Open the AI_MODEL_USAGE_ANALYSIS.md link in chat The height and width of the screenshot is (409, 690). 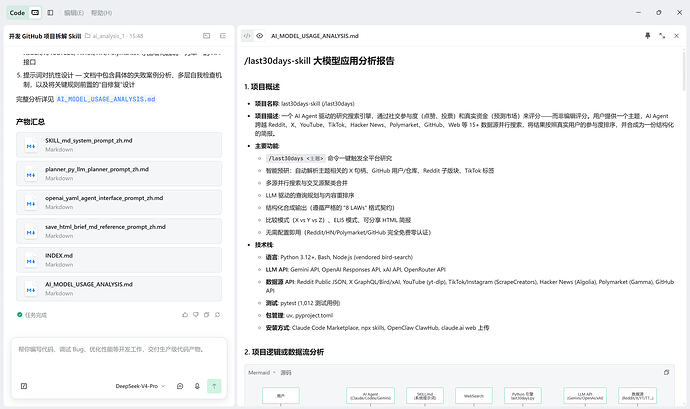[106, 99]
